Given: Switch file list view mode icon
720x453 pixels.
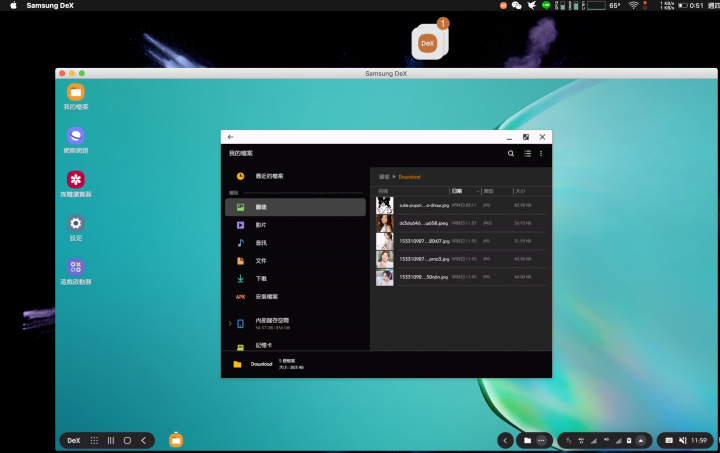Looking at the screenshot, I should [x=527, y=153].
